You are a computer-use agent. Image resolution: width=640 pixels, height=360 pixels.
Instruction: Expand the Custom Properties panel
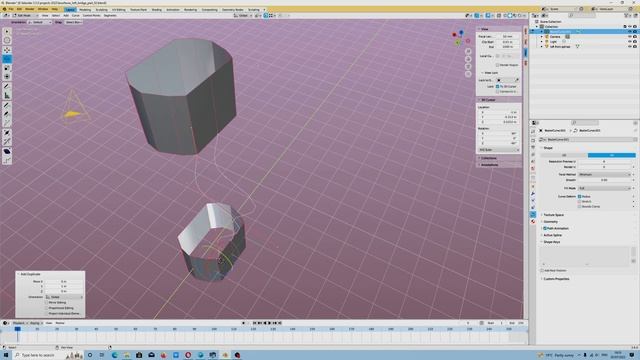point(556,279)
